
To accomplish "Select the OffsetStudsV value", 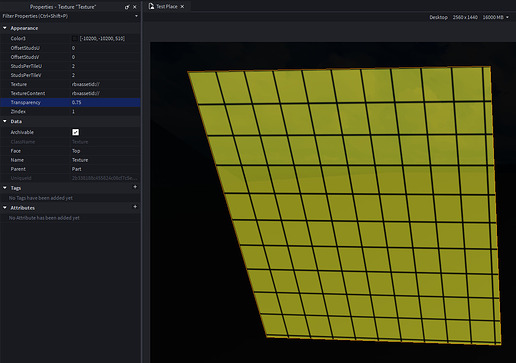I will (73, 57).
